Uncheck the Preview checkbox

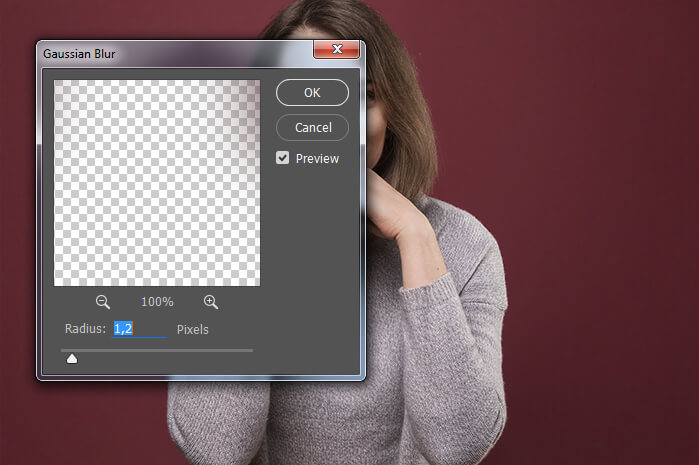coord(282,158)
